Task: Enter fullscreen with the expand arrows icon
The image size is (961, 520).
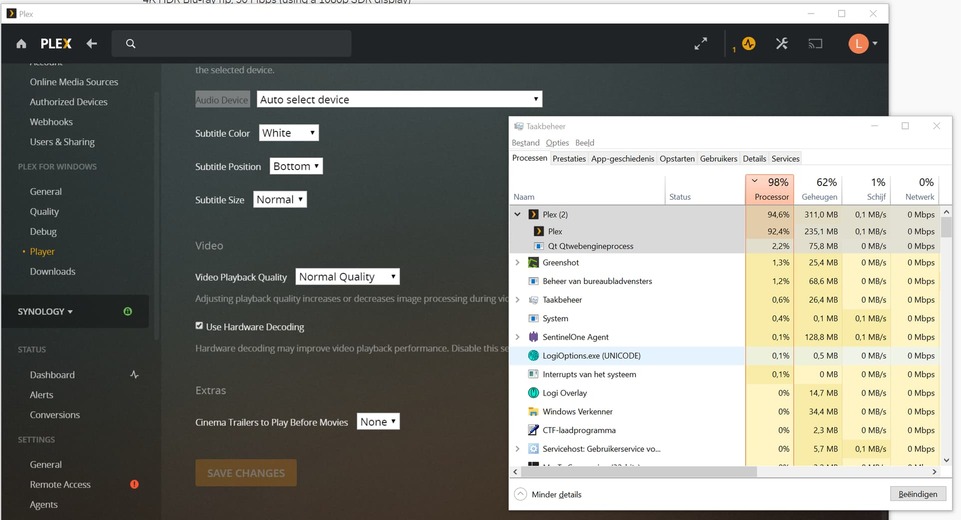Action: 701,44
